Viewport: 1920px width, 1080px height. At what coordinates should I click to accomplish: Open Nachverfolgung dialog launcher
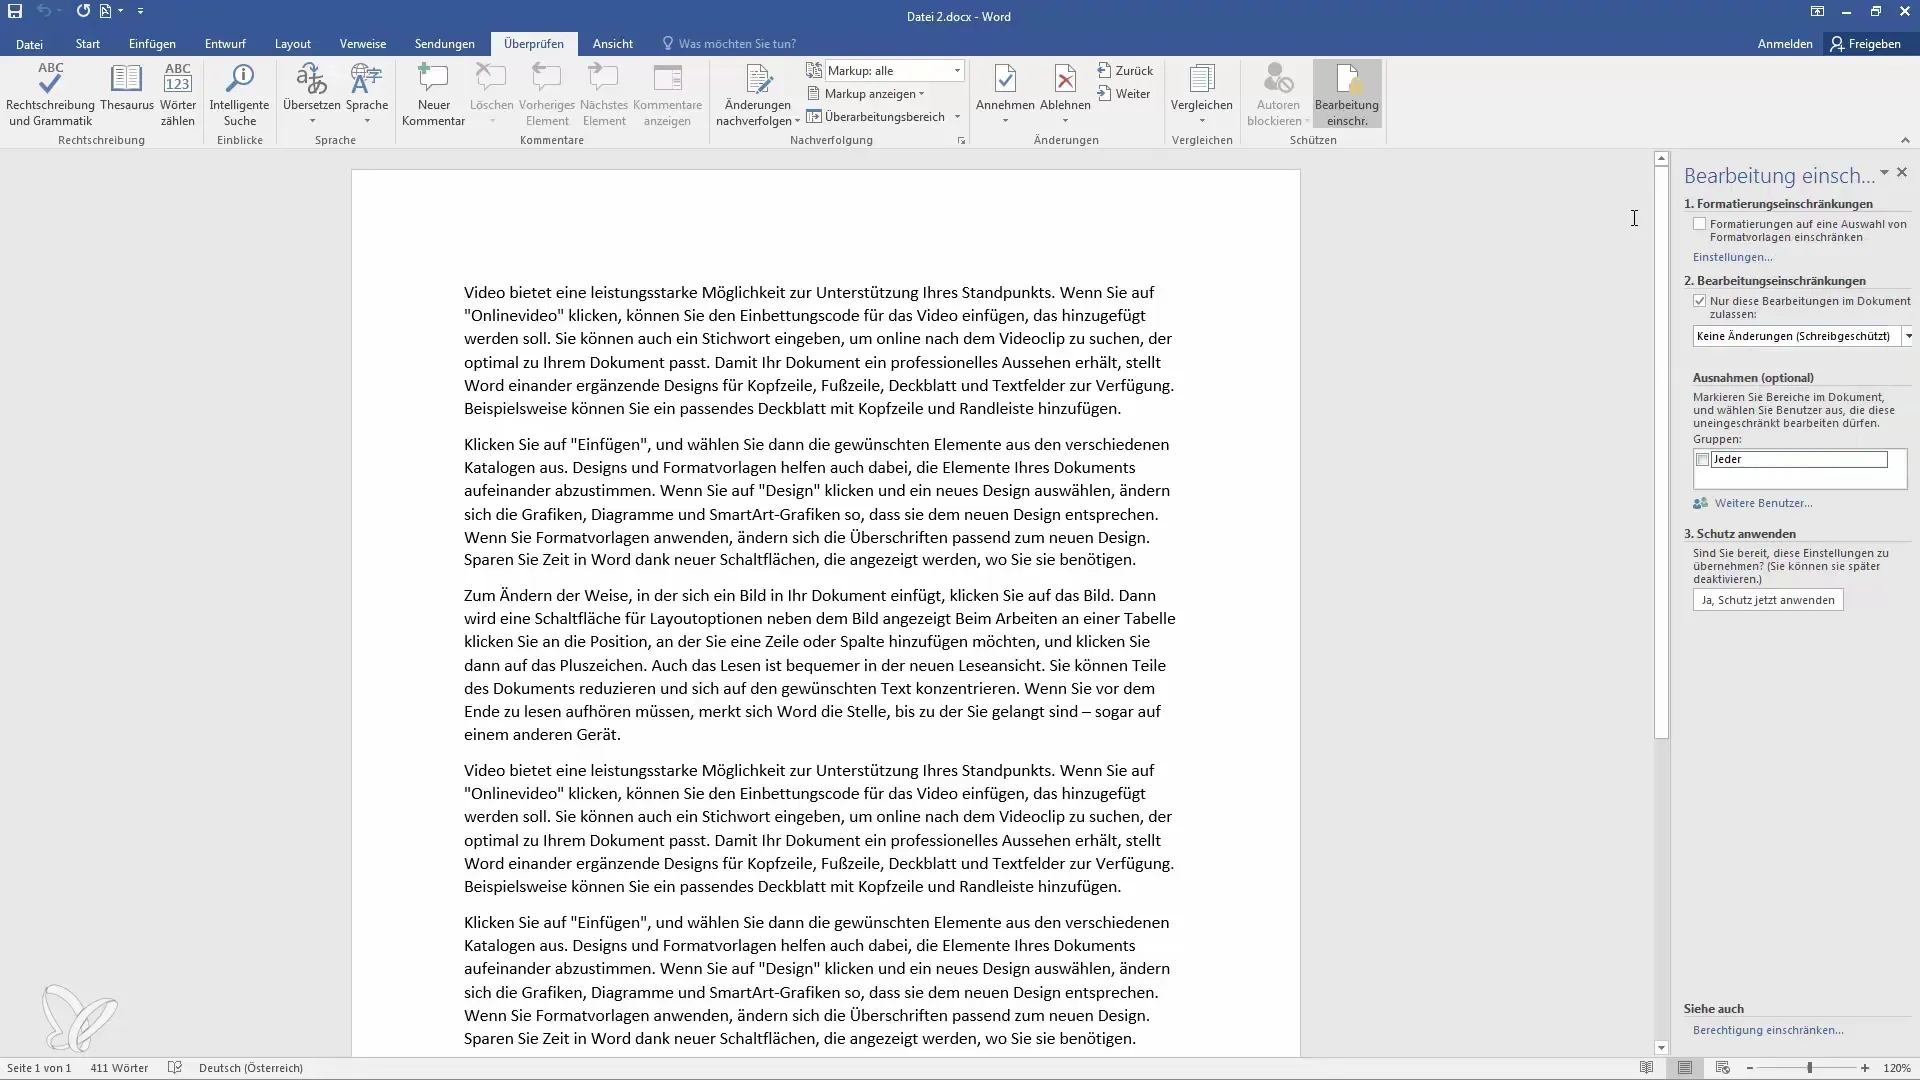click(961, 141)
